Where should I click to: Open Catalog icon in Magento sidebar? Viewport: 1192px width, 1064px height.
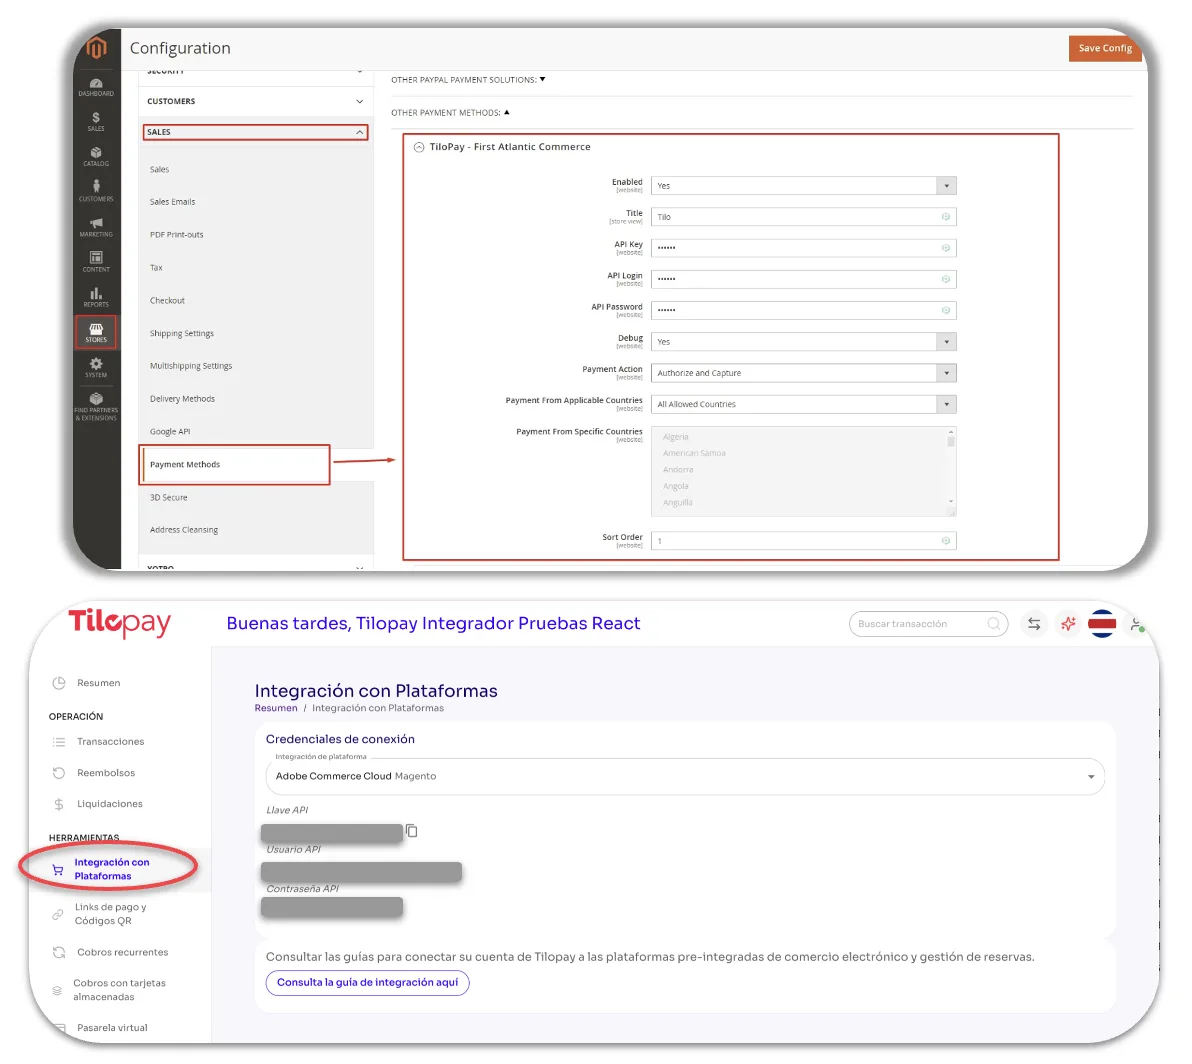(96, 157)
